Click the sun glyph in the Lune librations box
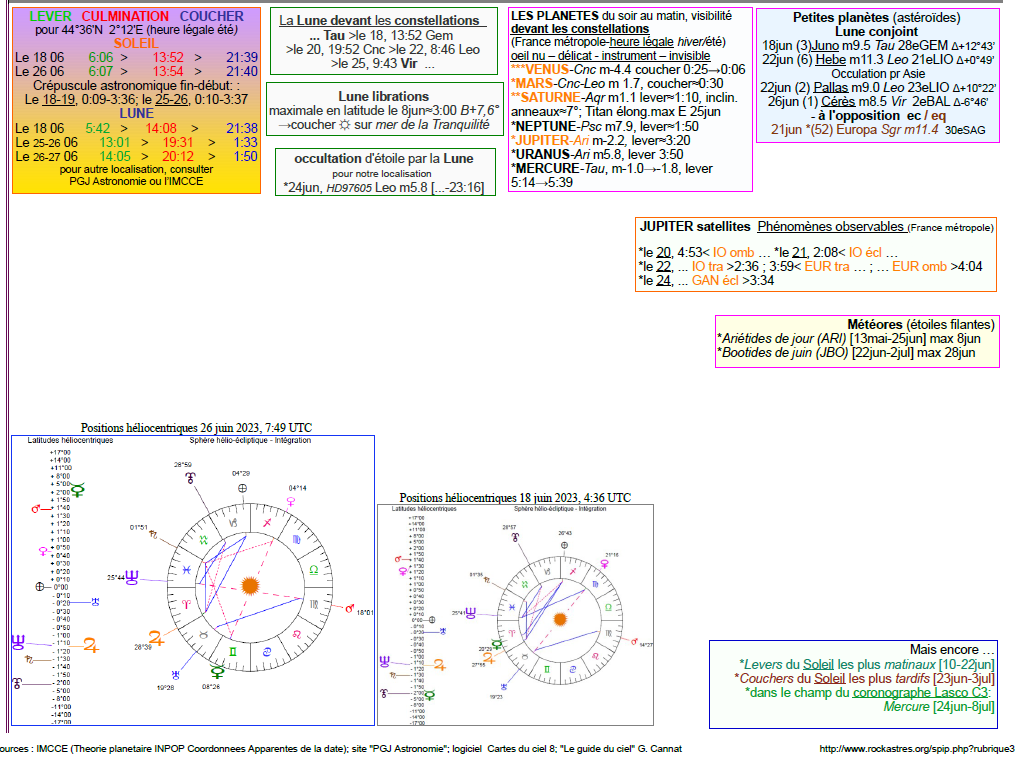 click(x=345, y=125)
